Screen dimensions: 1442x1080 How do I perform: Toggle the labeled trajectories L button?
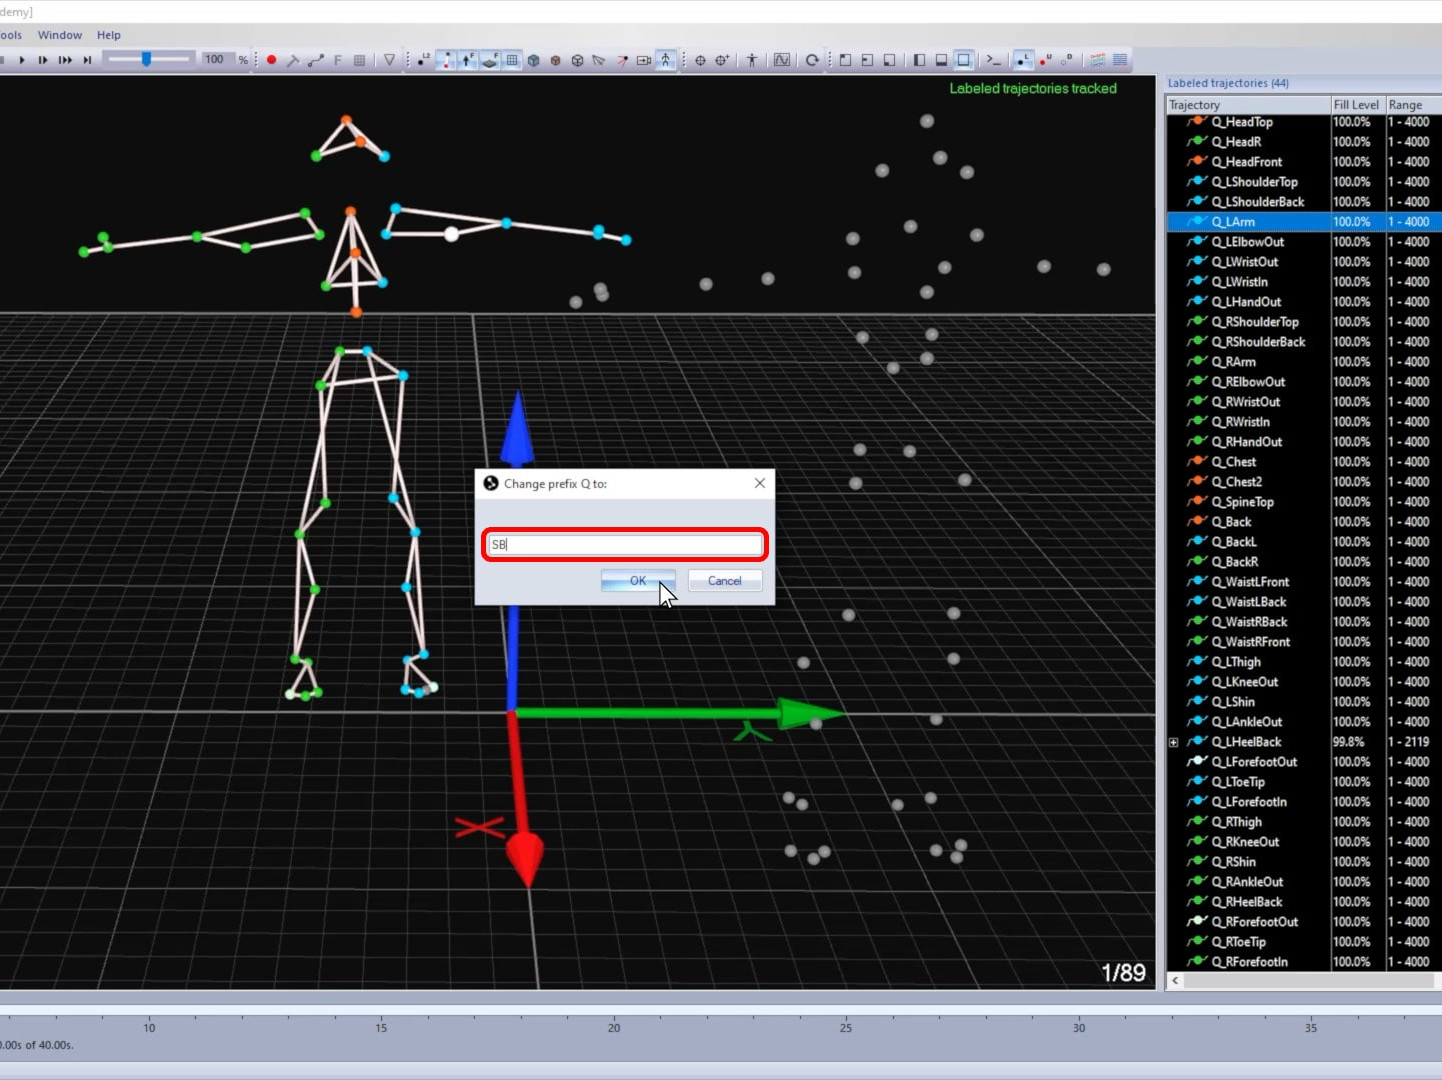(1022, 60)
